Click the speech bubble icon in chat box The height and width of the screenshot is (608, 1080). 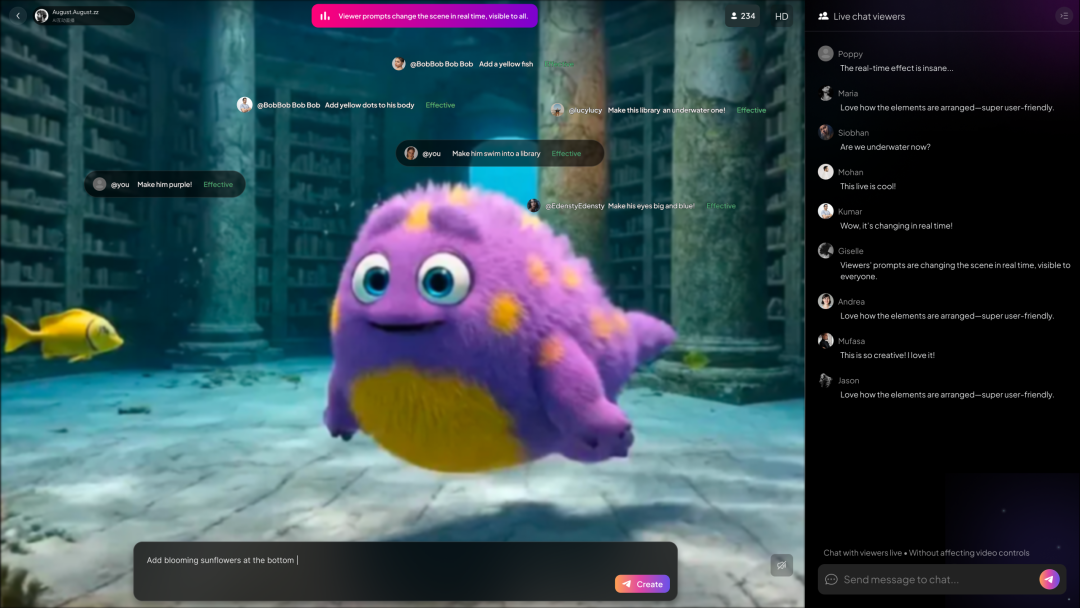(831, 580)
